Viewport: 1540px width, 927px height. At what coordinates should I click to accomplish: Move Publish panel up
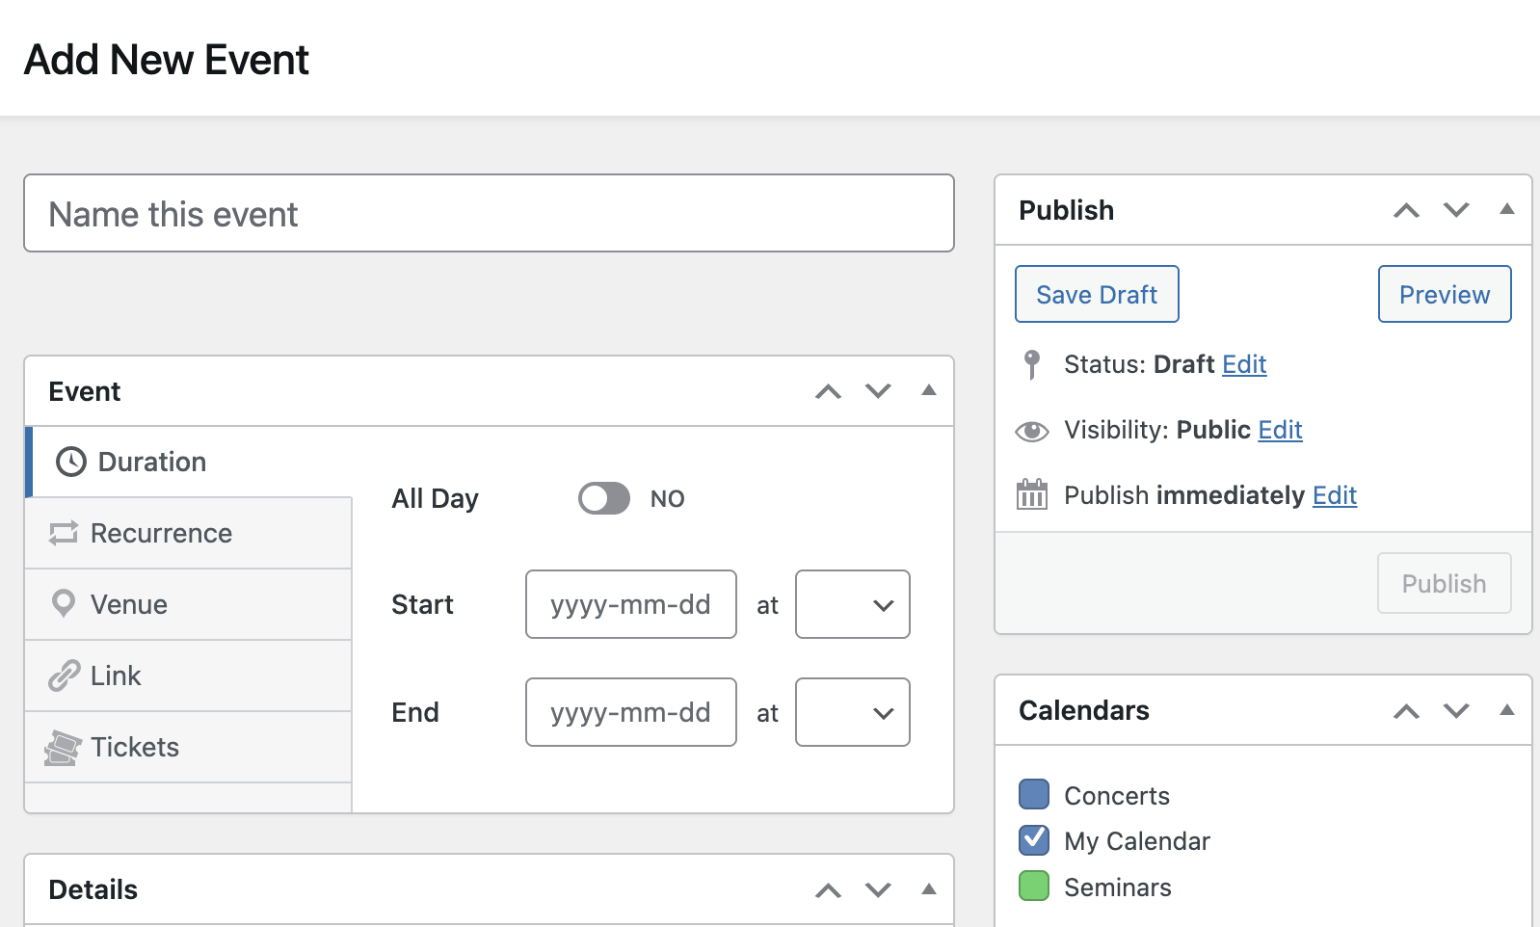pyautogui.click(x=1407, y=211)
